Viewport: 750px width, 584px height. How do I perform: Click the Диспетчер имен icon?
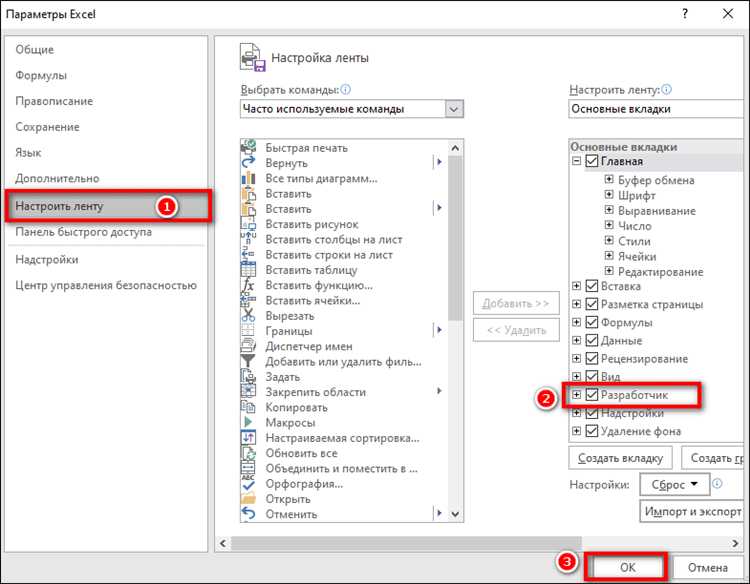pyautogui.click(x=248, y=346)
